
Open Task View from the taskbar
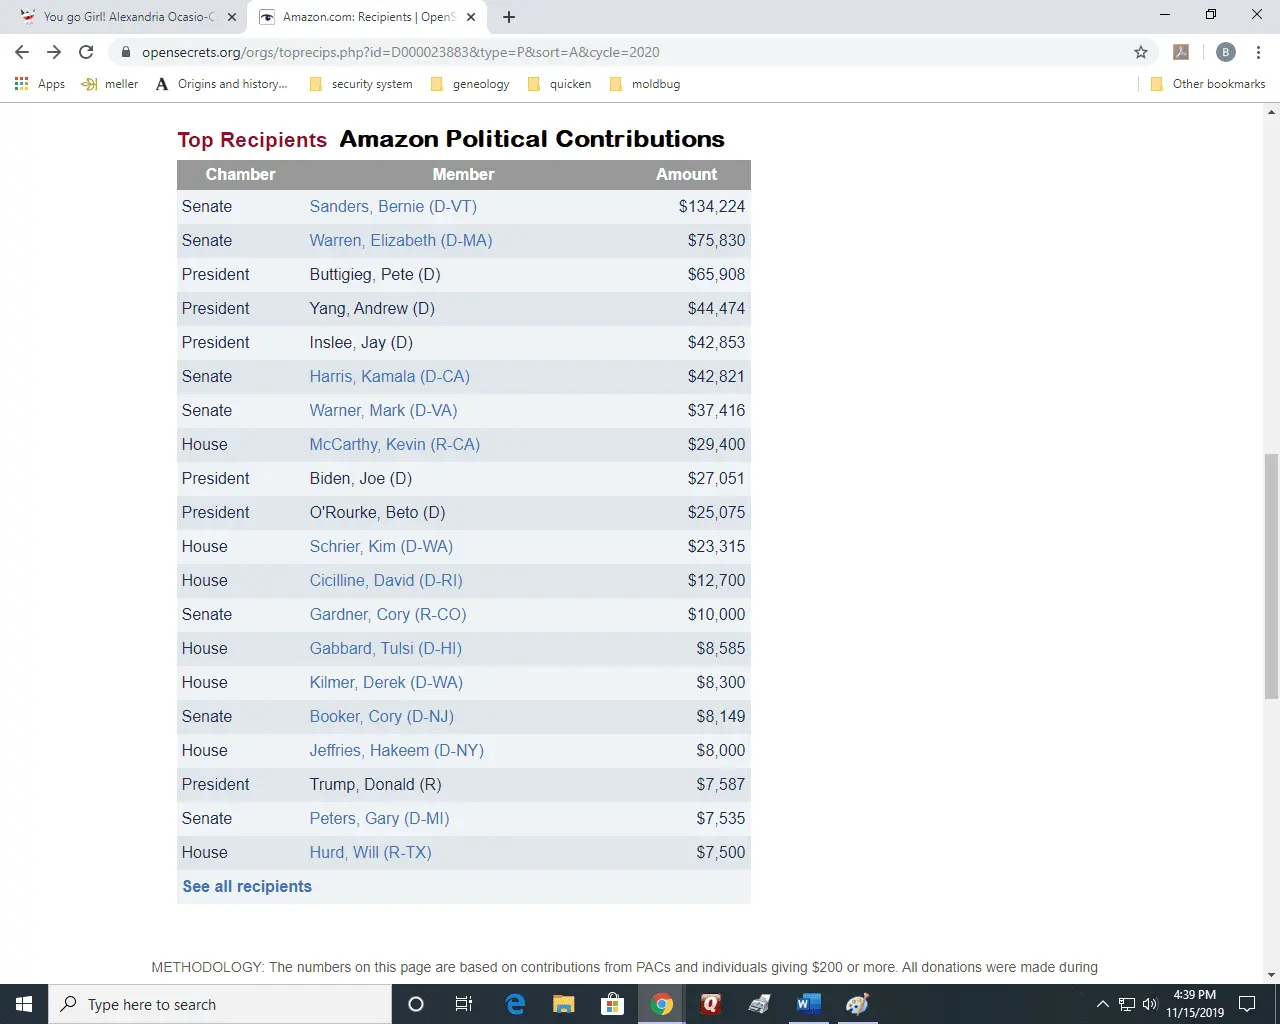coord(463,1004)
